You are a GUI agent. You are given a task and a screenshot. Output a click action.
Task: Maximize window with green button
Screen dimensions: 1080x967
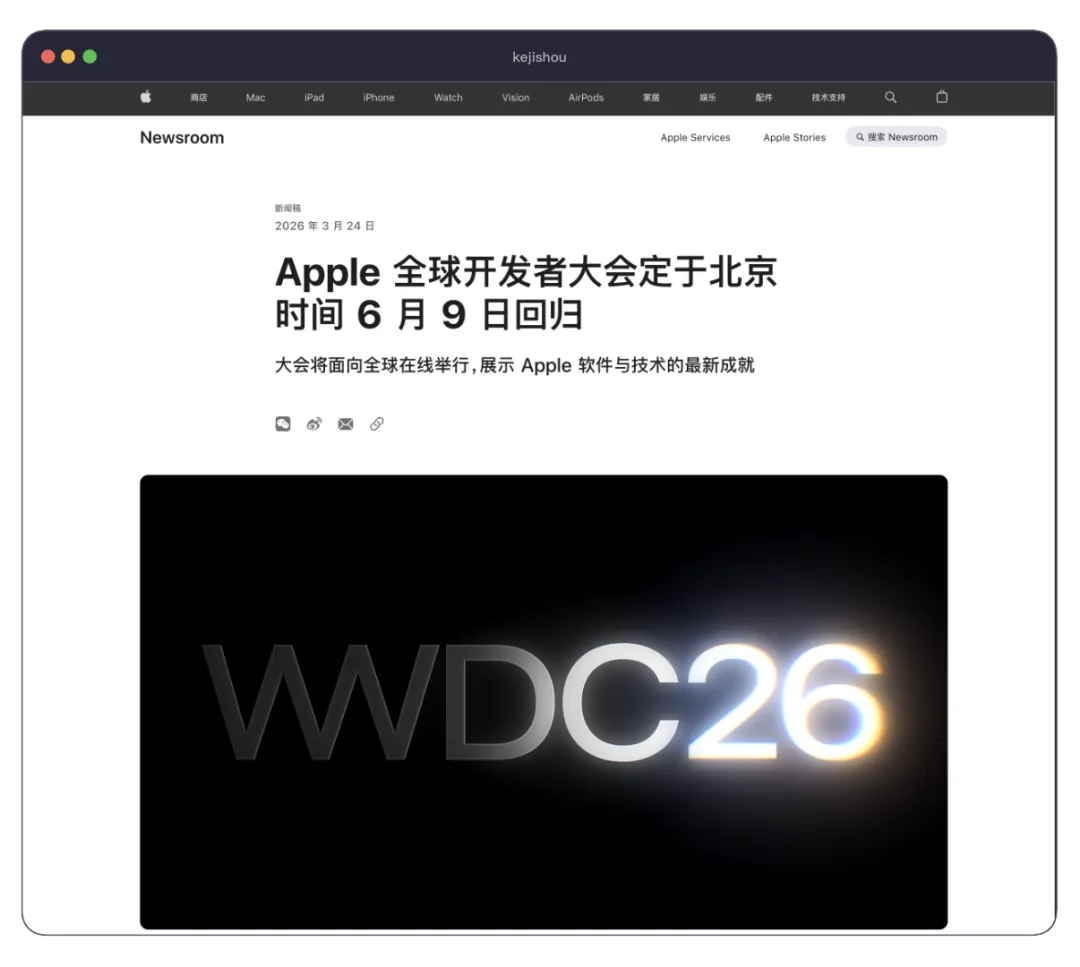pyautogui.click(x=90, y=56)
